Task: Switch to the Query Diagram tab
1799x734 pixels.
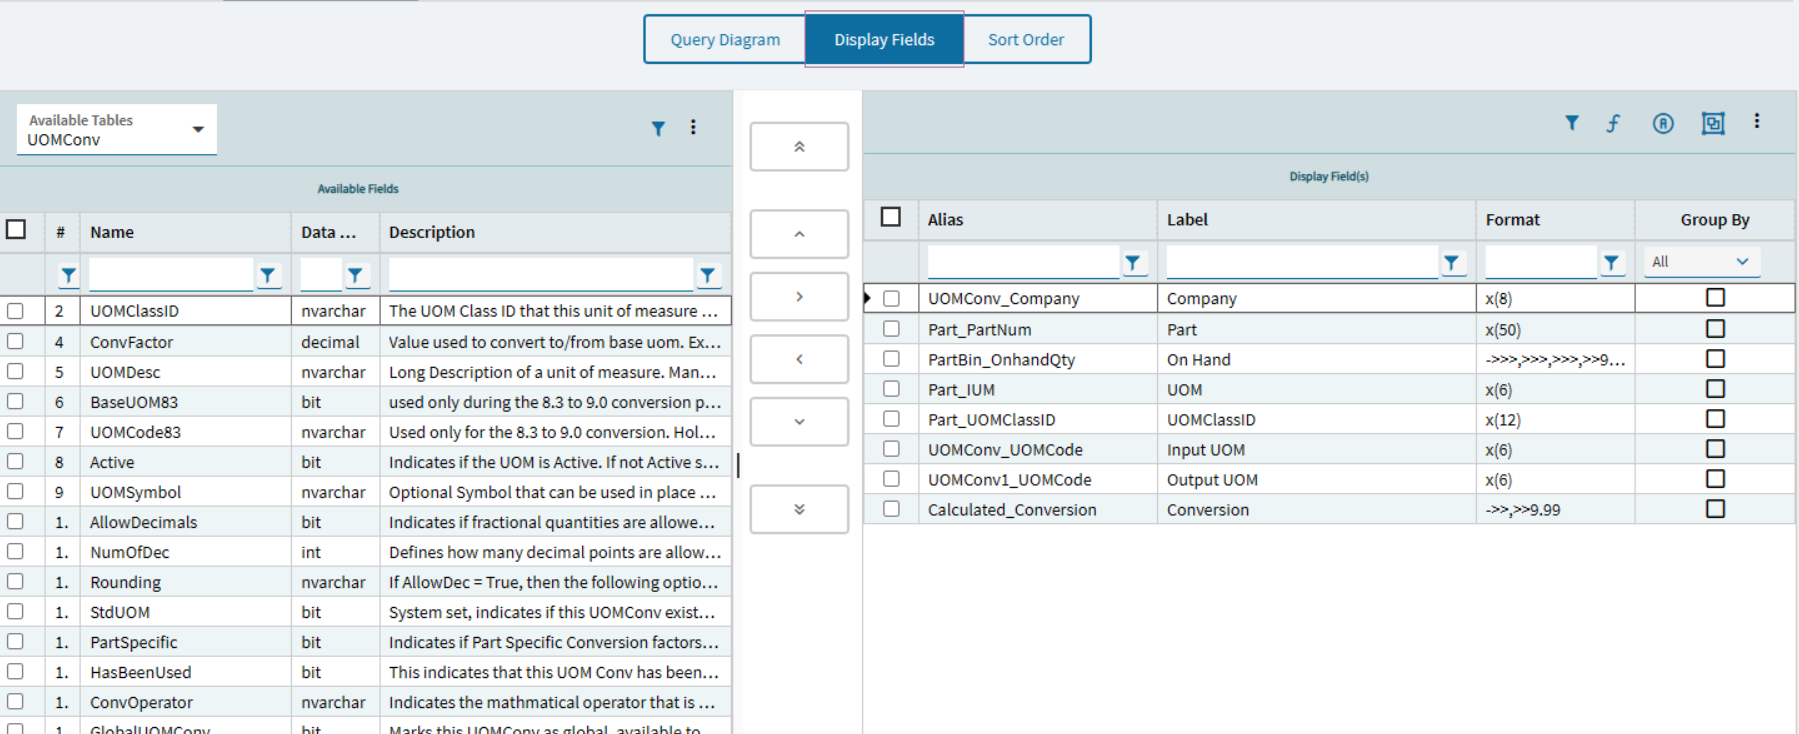Action: coord(725,39)
